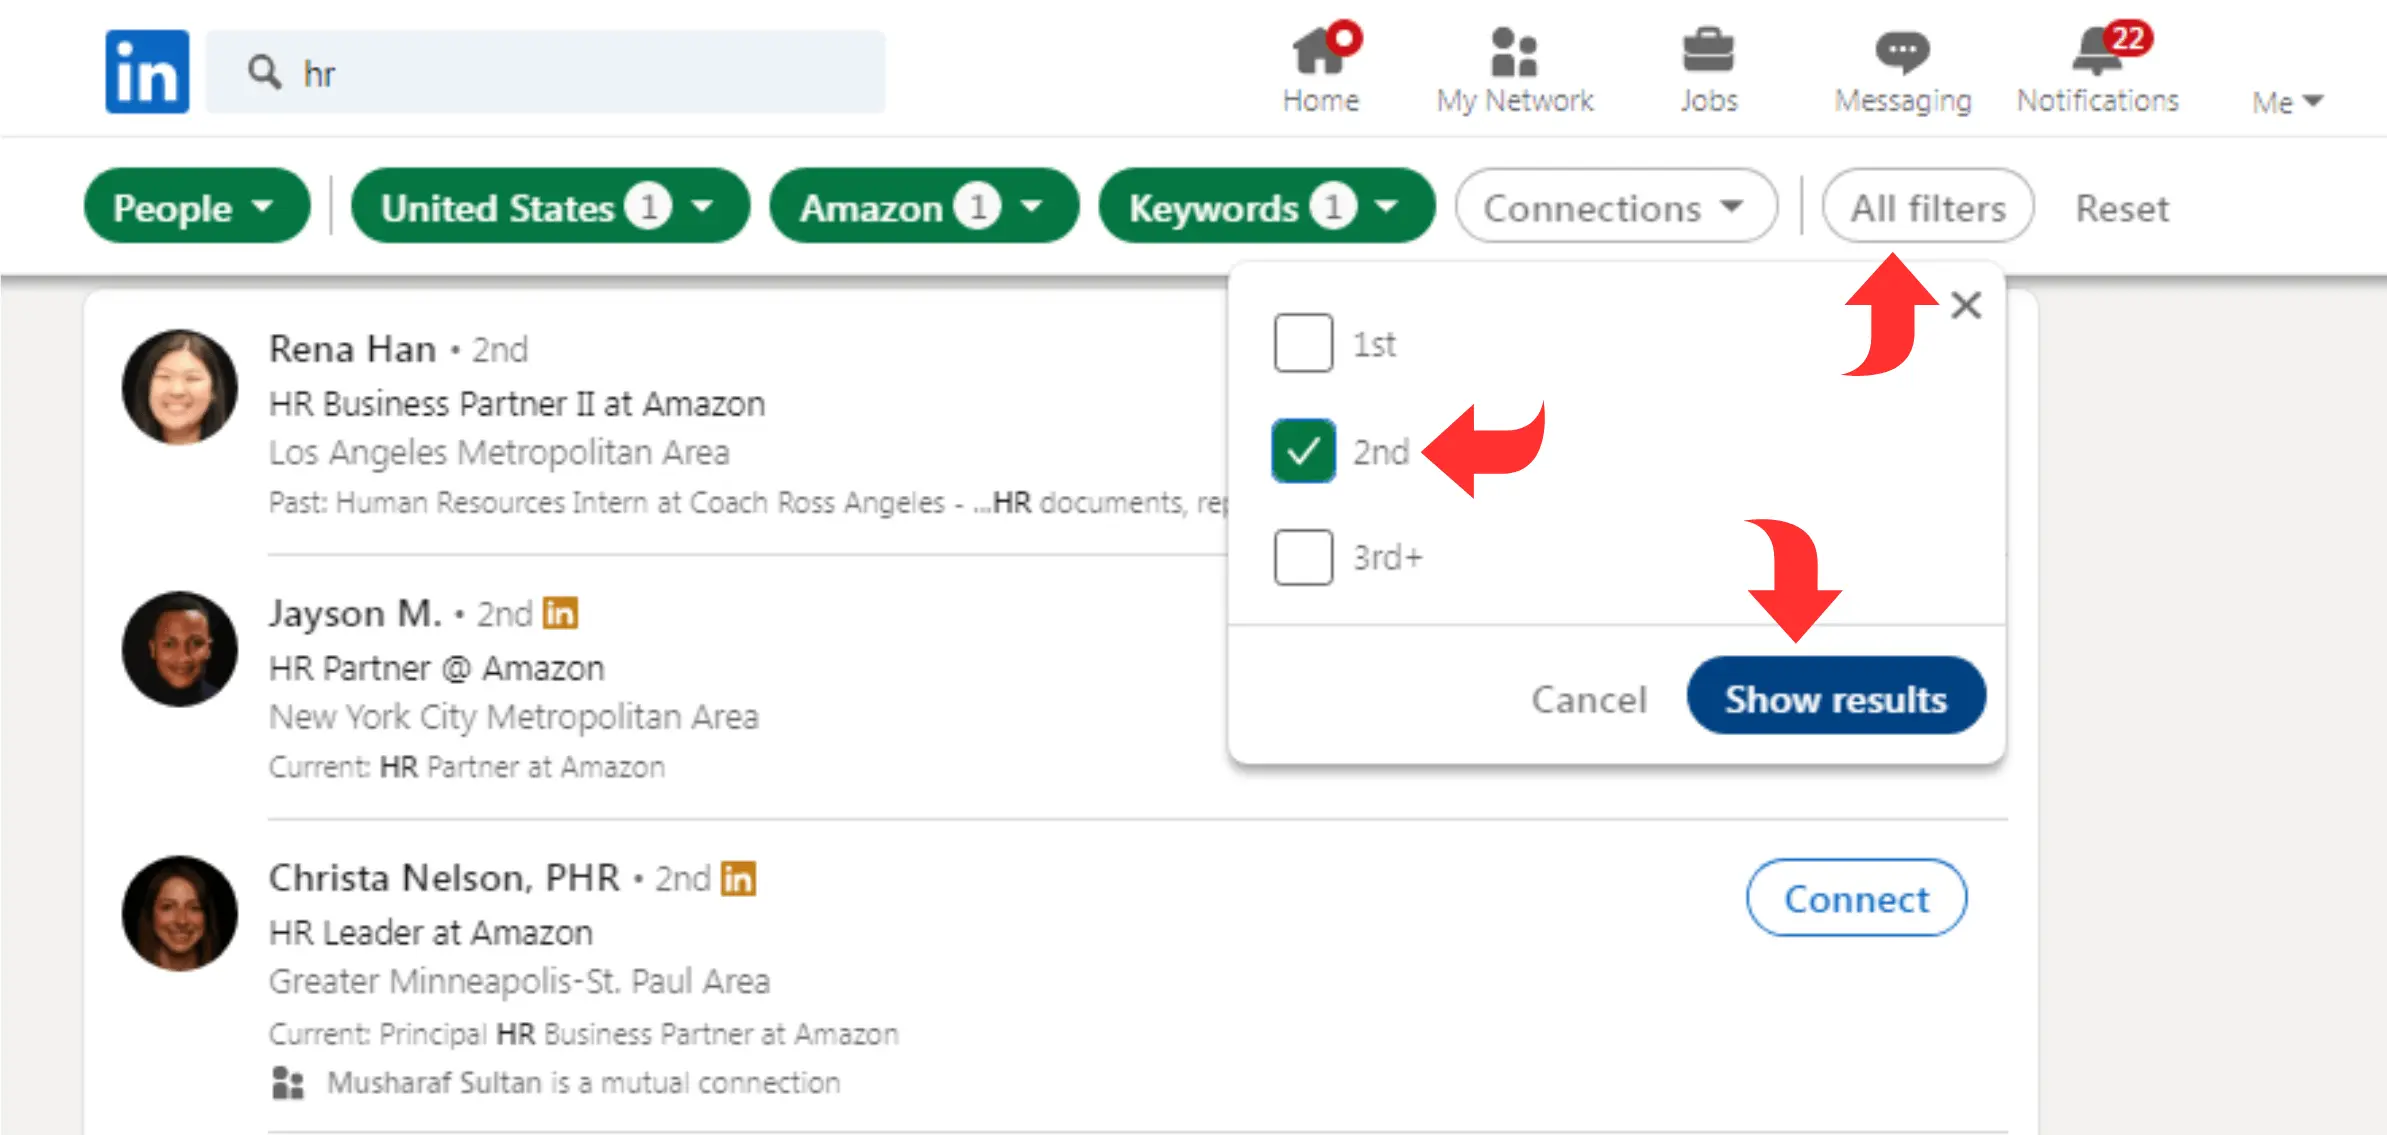Open Christa Nelson, PHR profile link
2387x1135 pixels.
(x=444, y=877)
